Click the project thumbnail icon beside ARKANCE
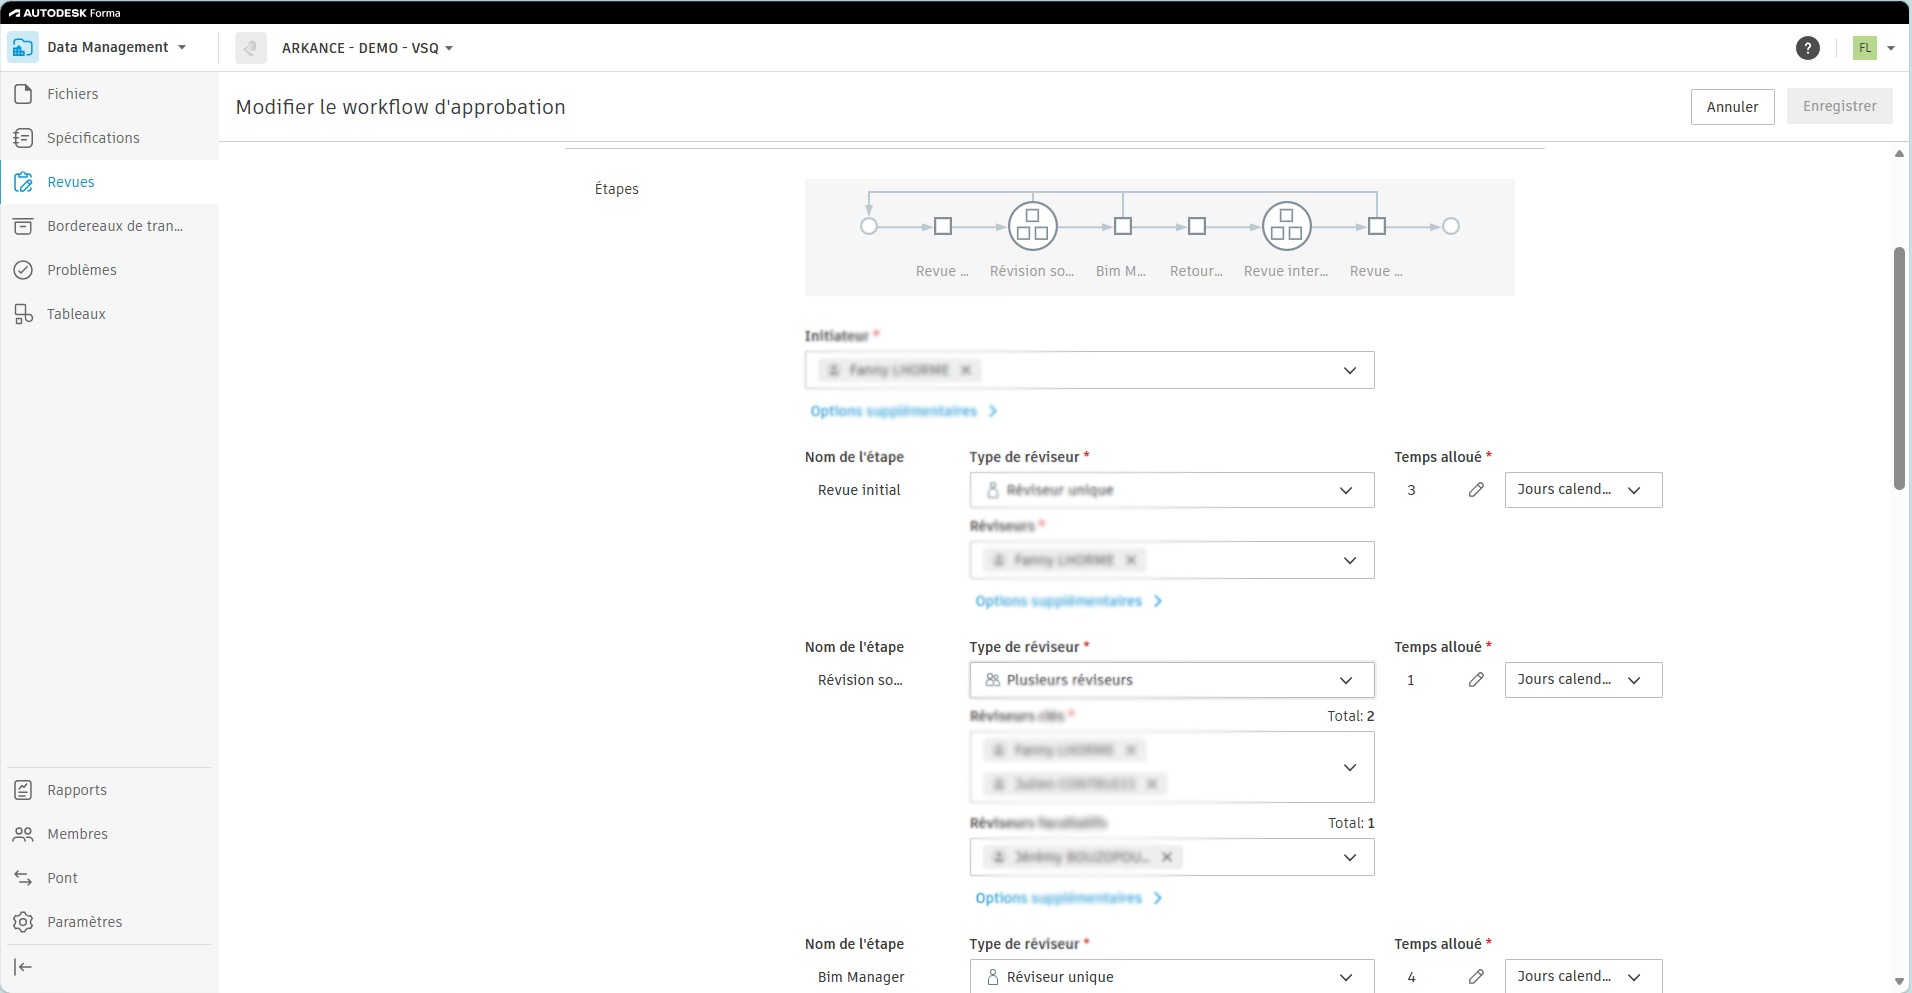 point(251,48)
